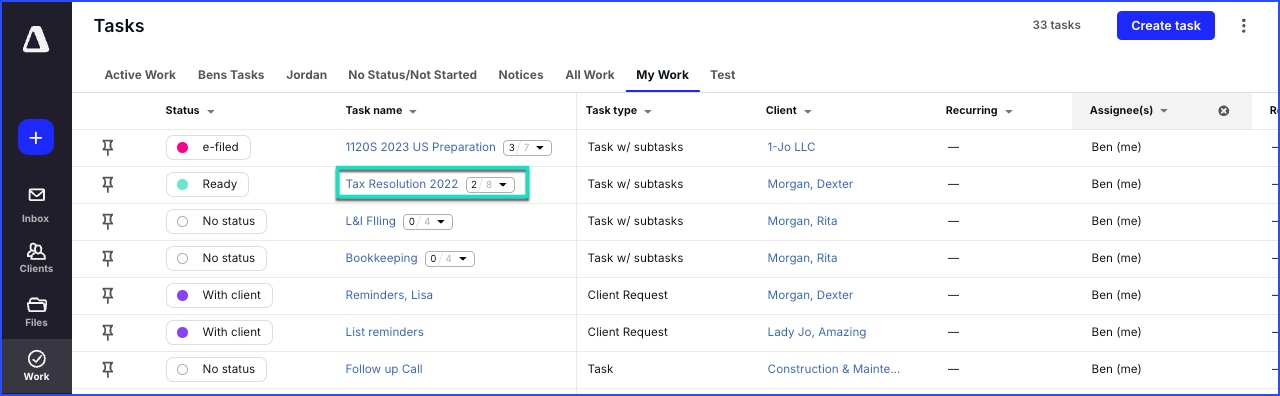Open client Morgan, Dexter on Tax Resolution row
This screenshot has height=396, width=1280.
(810, 184)
